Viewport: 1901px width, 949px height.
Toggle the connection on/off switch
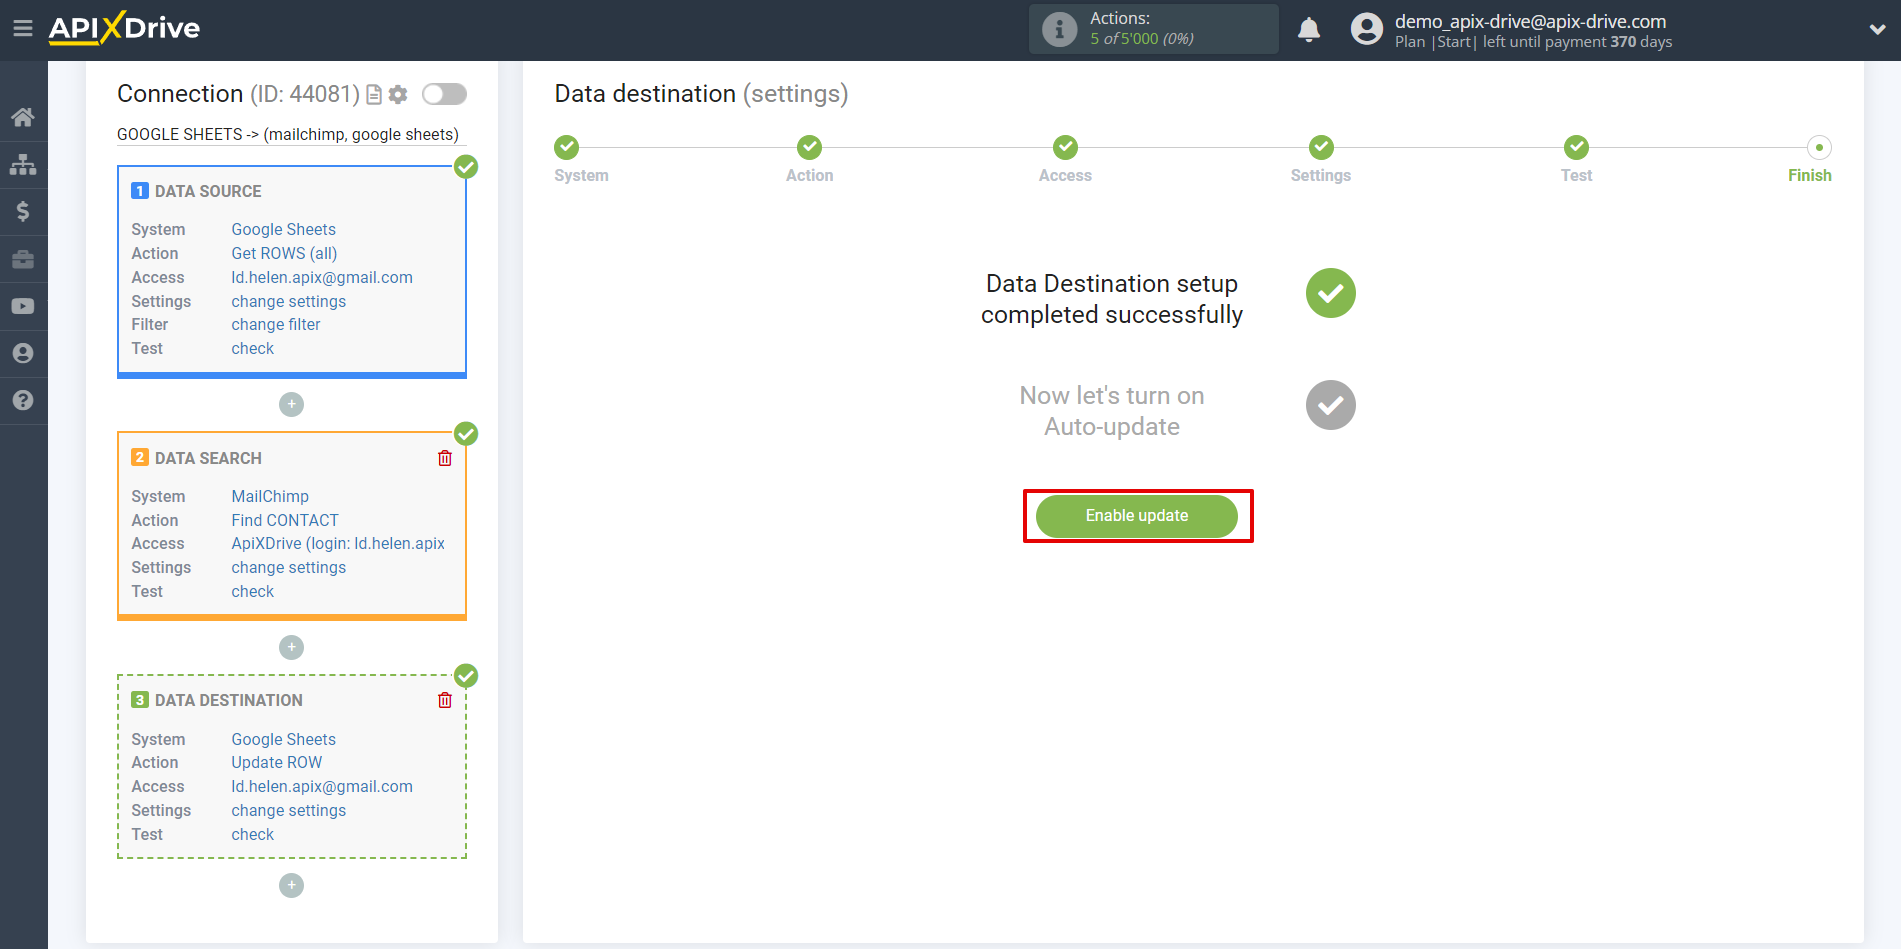pyautogui.click(x=444, y=94)
